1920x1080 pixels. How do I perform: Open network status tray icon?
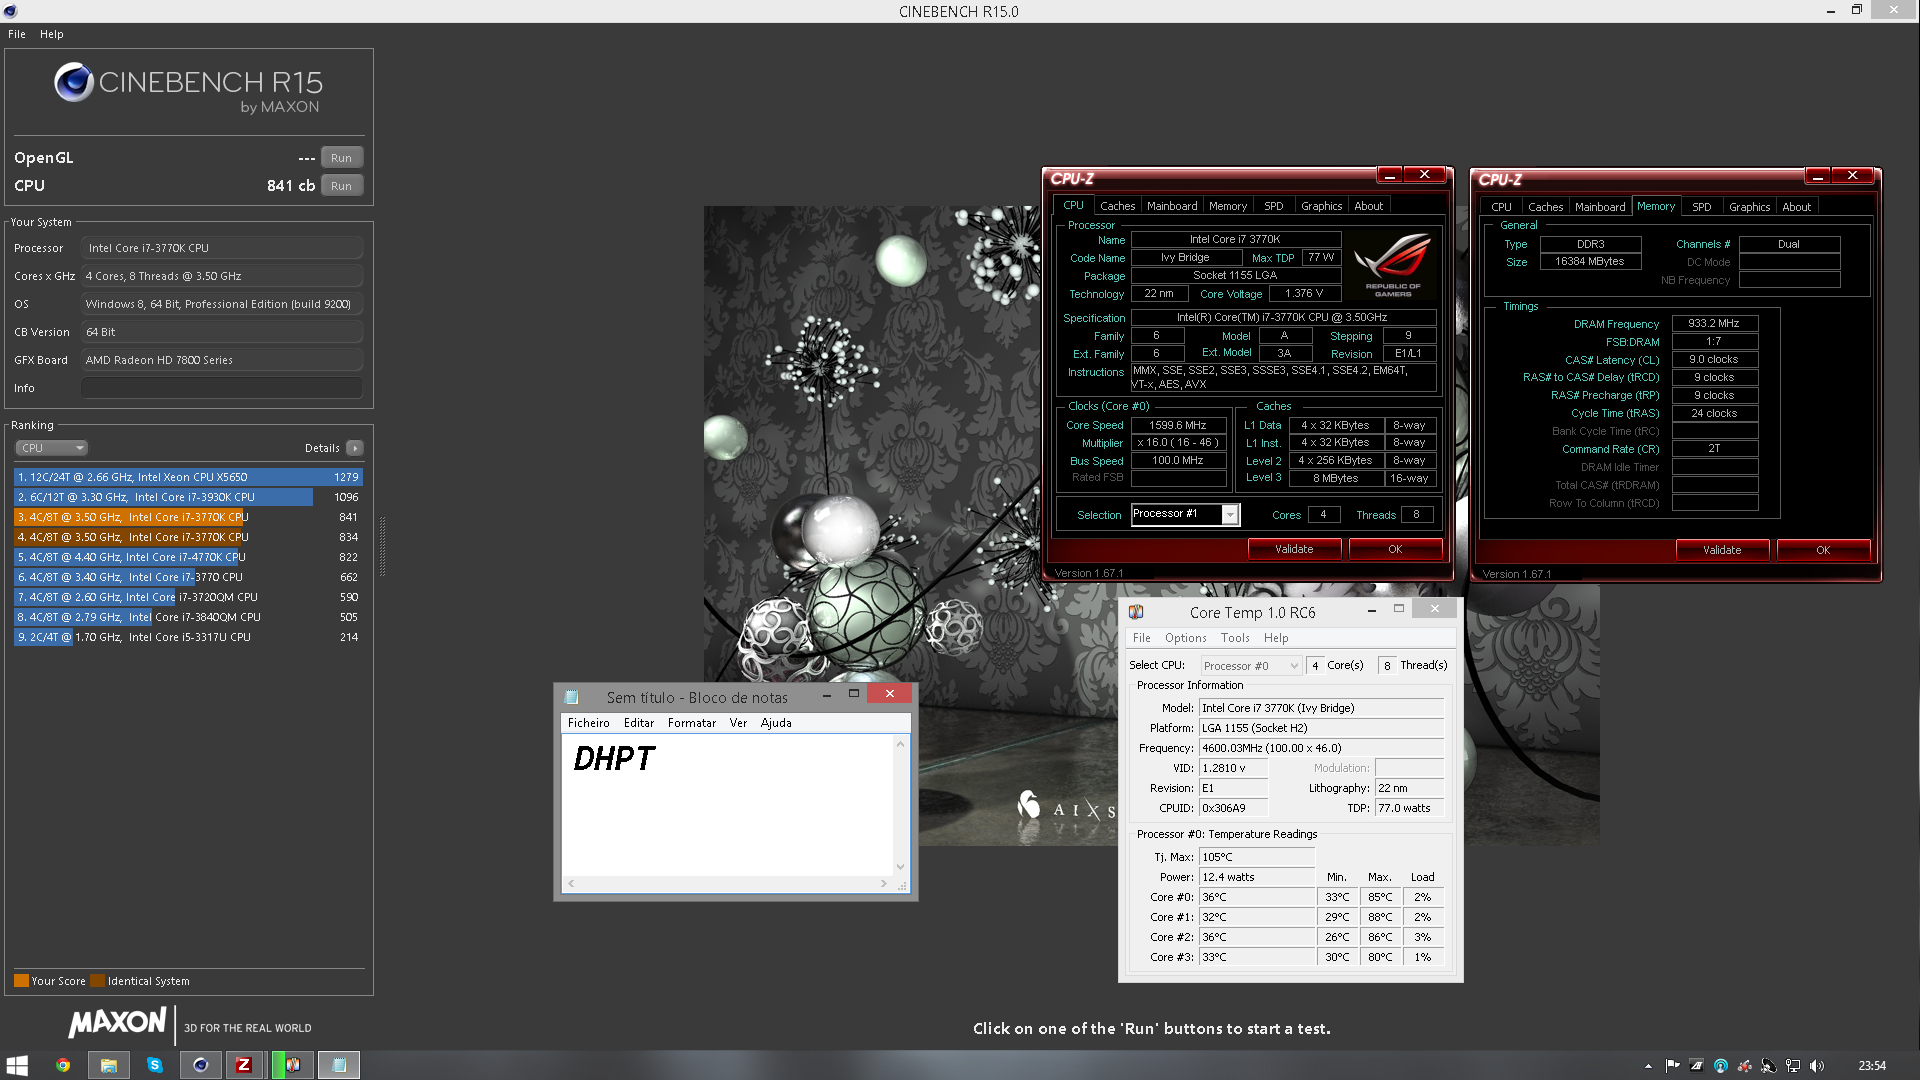(1793, 1066)
